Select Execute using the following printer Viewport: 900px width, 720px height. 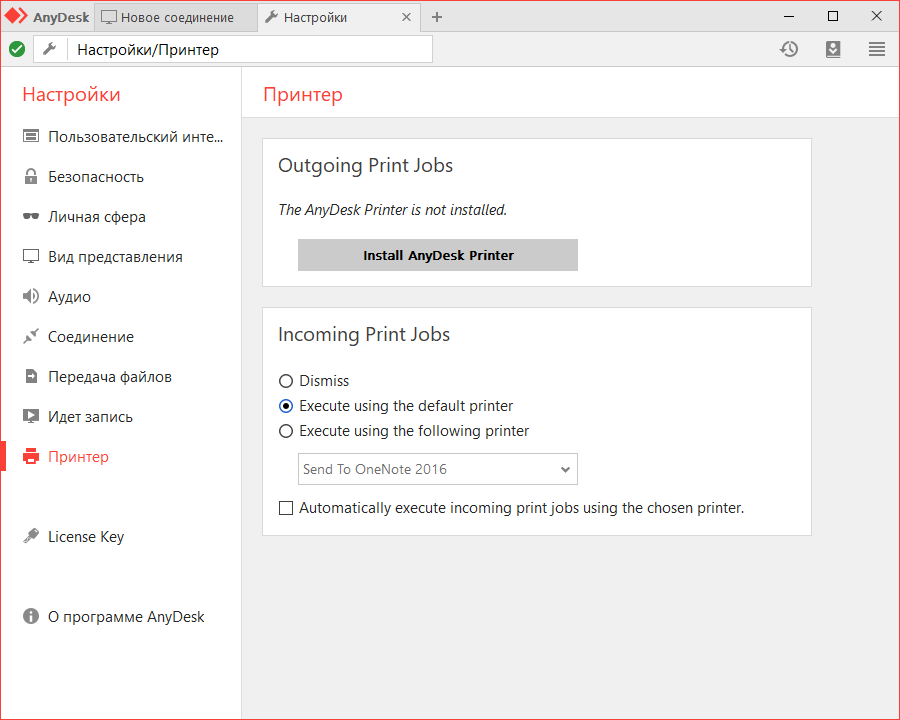(x=287, y=431)
